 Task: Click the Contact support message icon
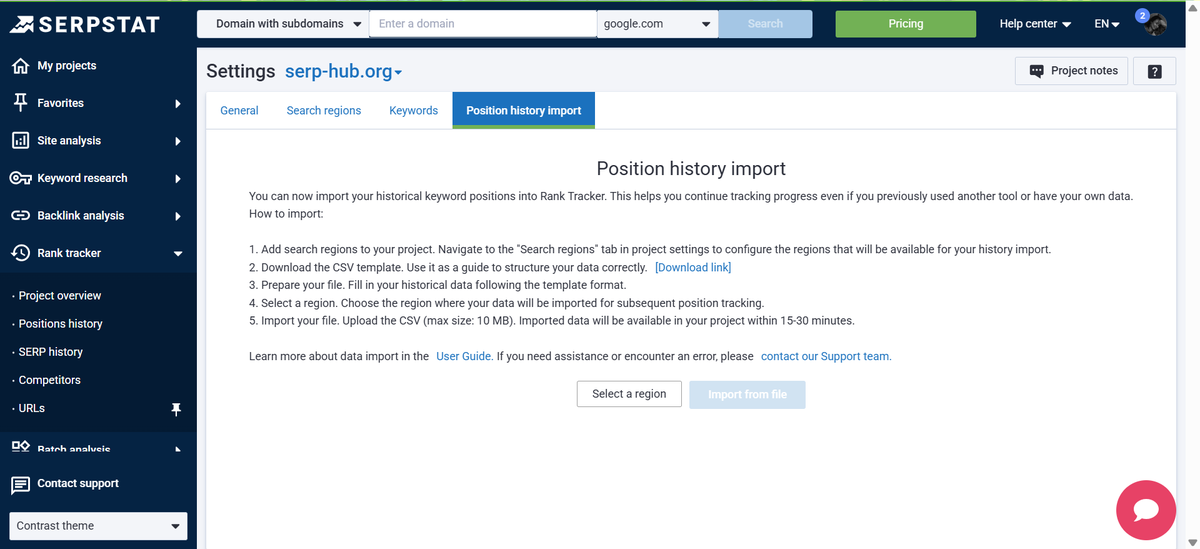click(x=20, y=484)
